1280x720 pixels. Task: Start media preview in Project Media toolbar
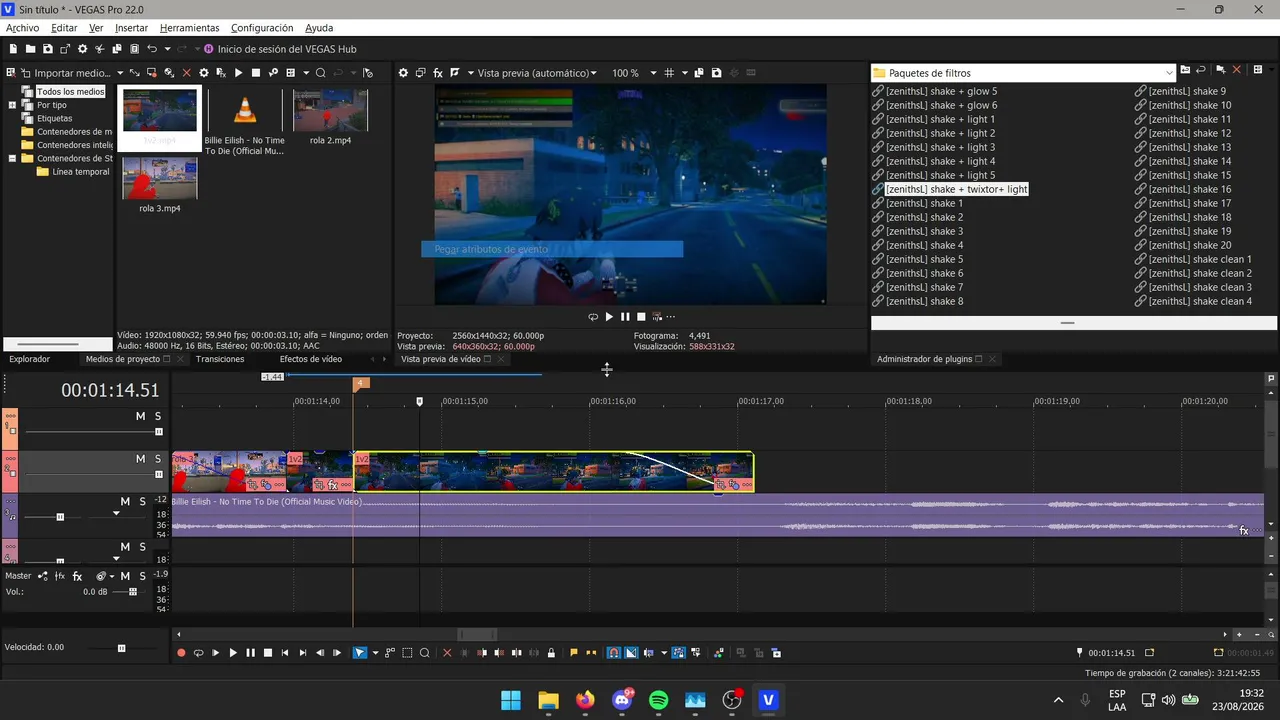coord(238,73)
